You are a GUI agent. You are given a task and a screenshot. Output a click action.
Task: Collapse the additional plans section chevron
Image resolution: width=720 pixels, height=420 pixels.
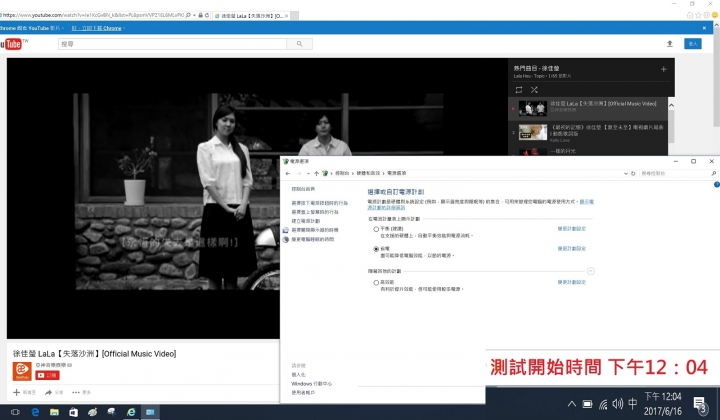pos(591,271)
